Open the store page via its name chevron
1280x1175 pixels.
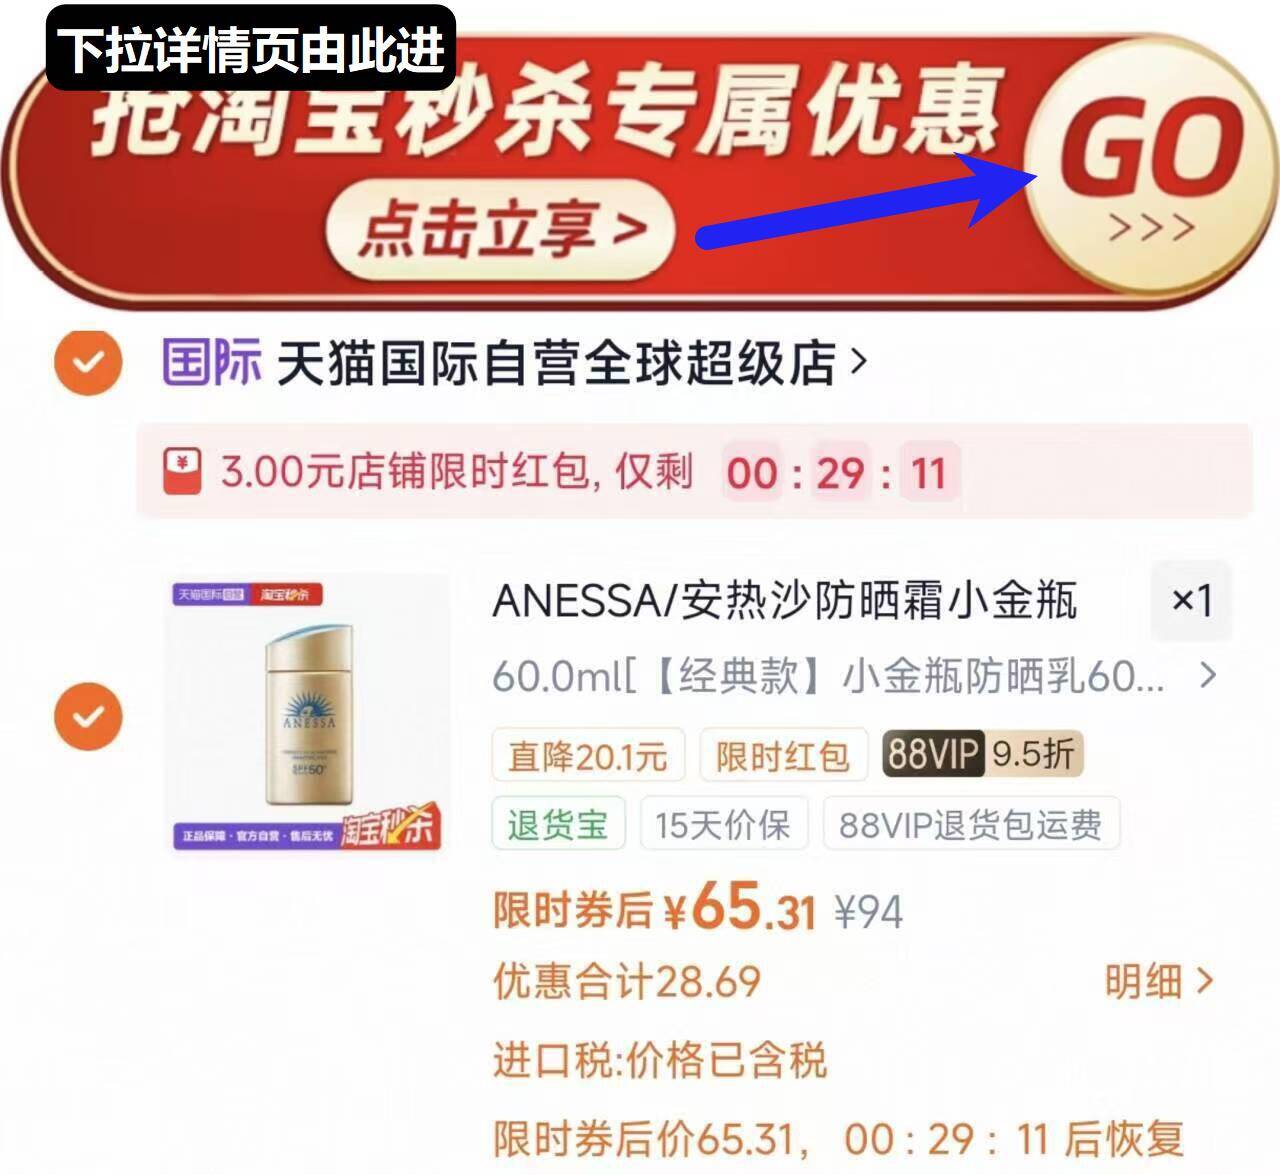(858, 362)
